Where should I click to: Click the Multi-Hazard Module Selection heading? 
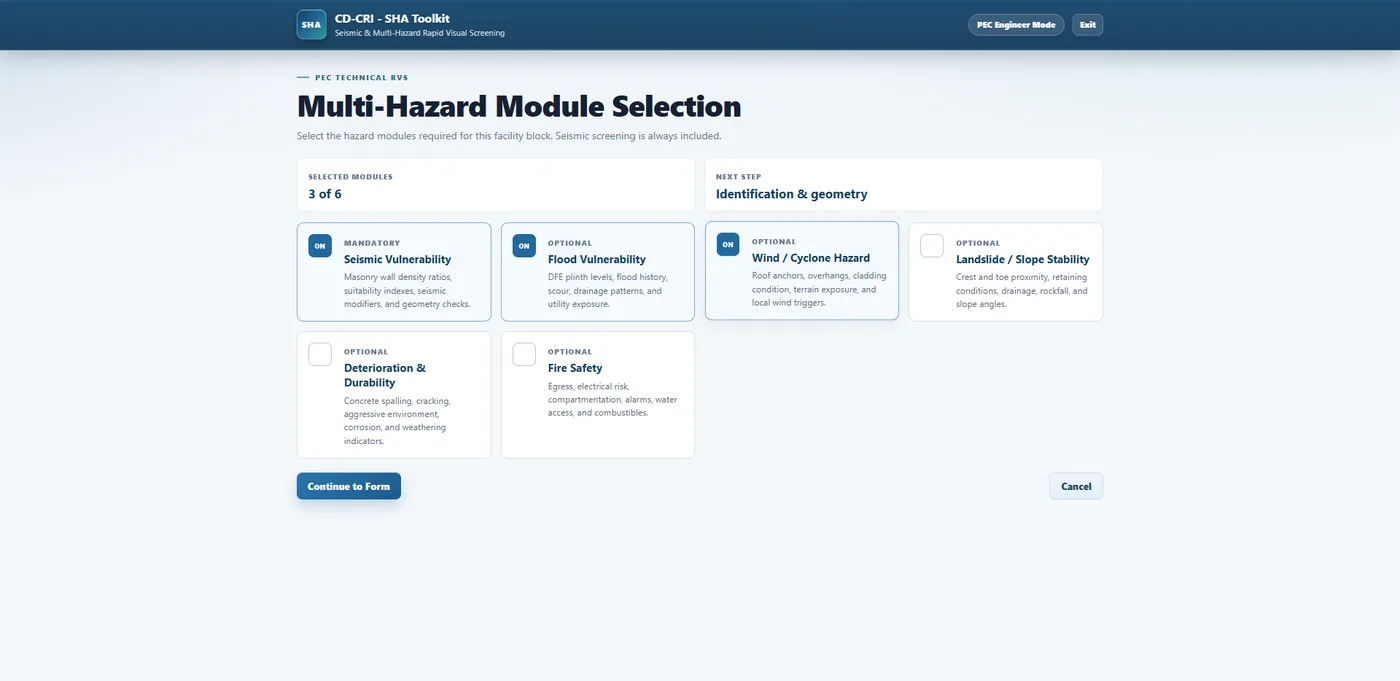point(519,106)
